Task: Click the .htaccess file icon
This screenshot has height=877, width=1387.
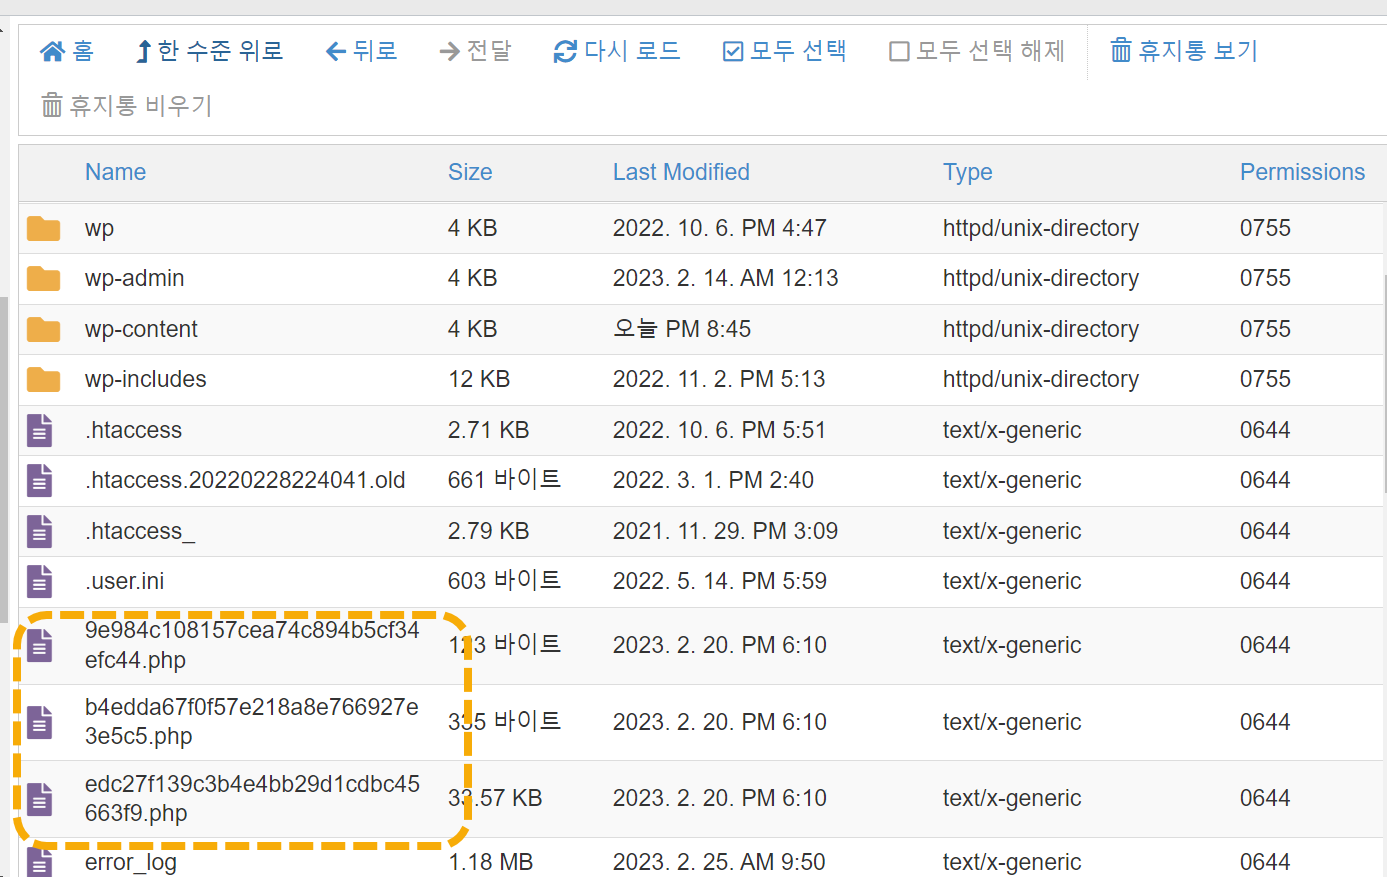Action: [x=39, y=429]
